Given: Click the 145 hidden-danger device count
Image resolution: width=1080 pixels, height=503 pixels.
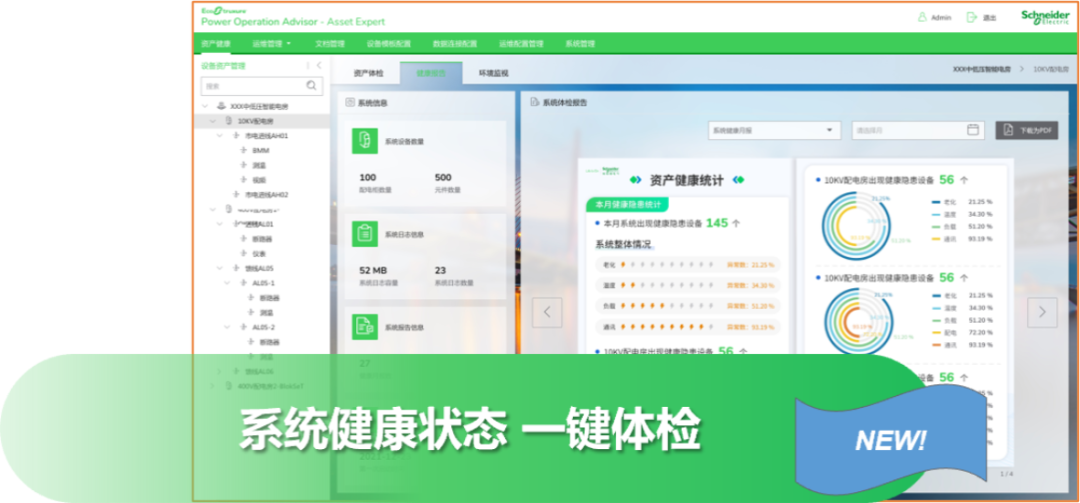Looking at the screenshot, I should 716,223.
